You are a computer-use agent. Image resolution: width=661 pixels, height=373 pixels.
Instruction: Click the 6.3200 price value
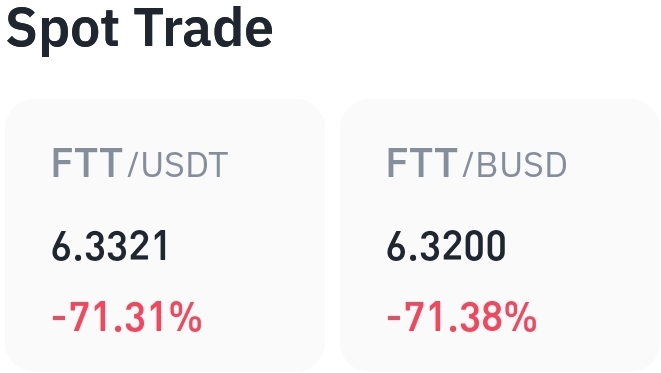pyautogui.click(x=446, y=246)
